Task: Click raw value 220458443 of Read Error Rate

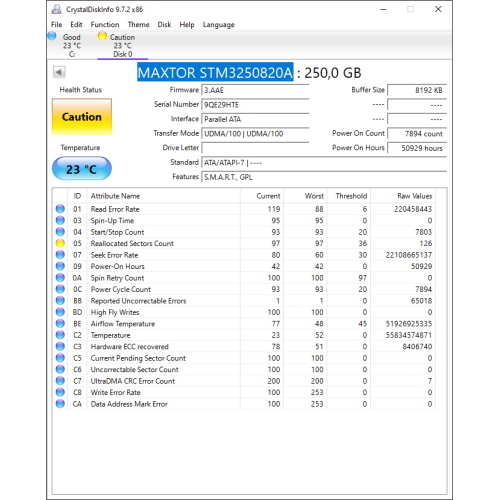Action: [413, 209]
